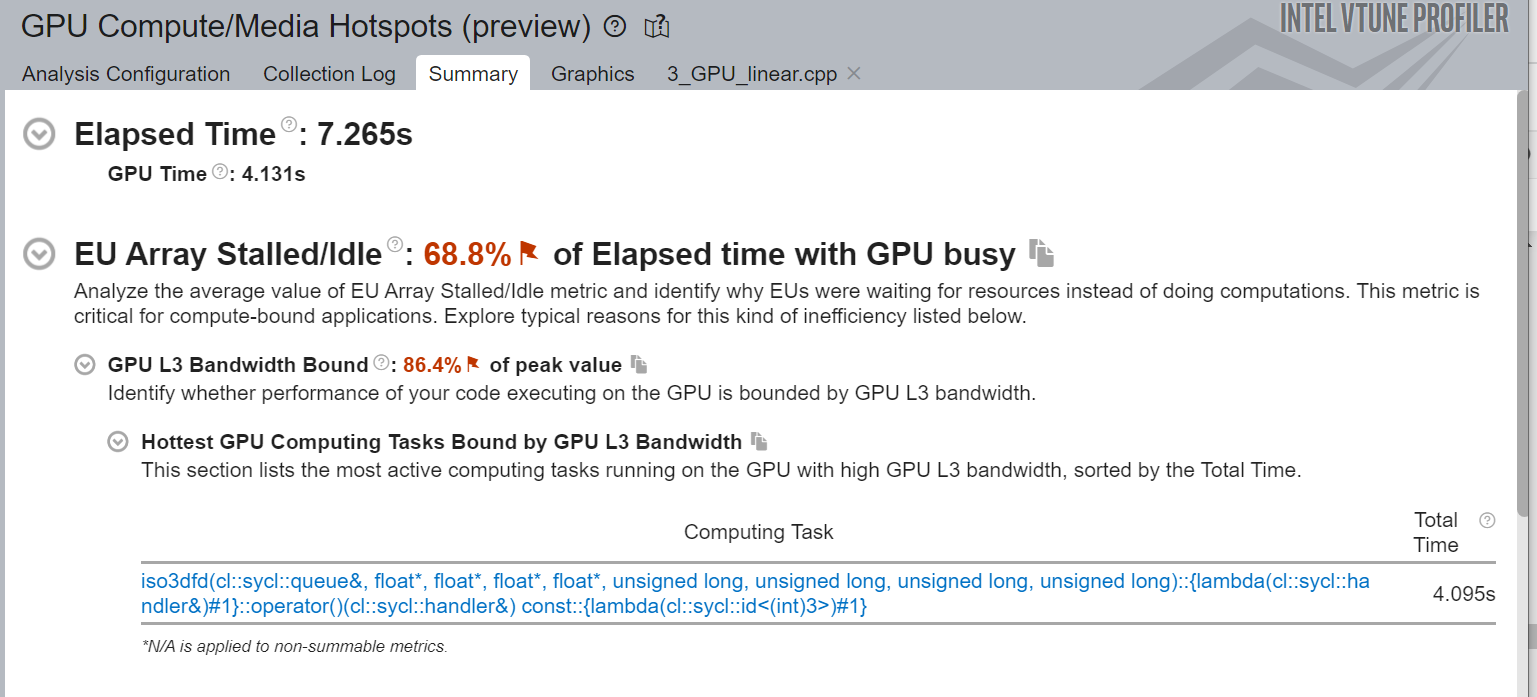Click the help icon next to Total Time column
1537x697 pixels.
pyautogui.click(x=1487, y=520)
